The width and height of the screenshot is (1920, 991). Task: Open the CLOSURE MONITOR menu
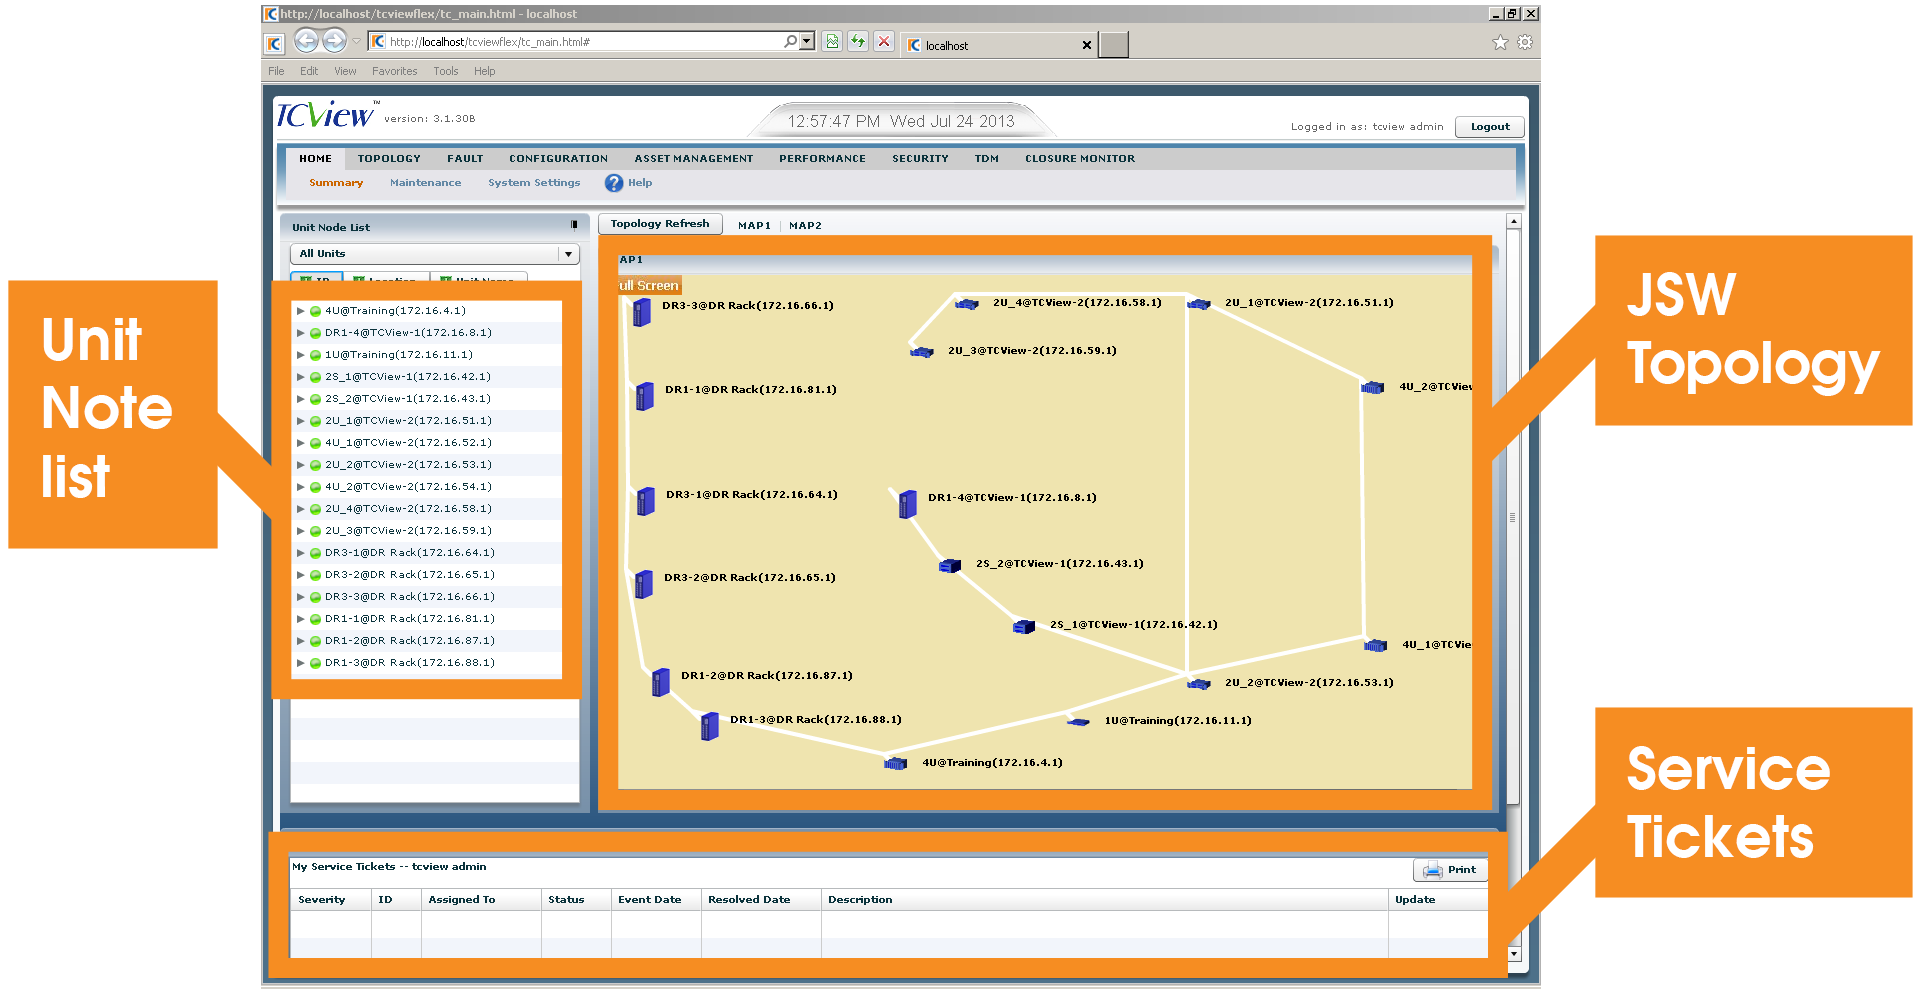coord(1079,159)
